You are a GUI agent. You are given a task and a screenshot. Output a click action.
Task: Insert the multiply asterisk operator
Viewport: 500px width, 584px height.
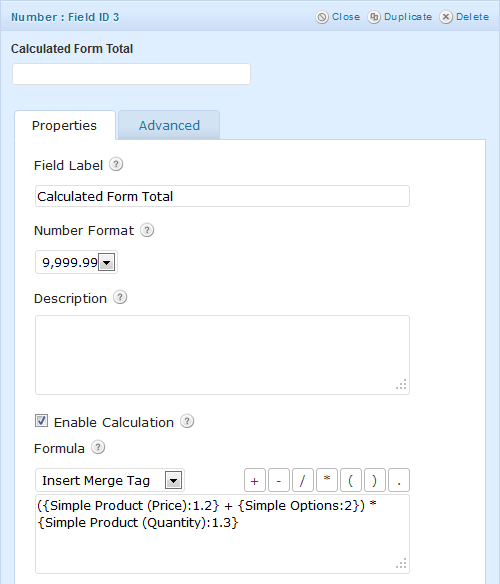327,480
